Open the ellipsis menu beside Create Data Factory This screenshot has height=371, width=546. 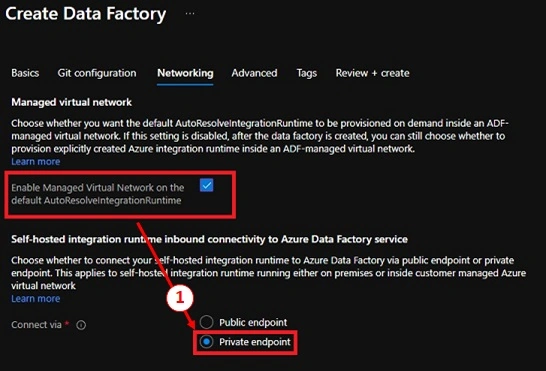(190, 14)
